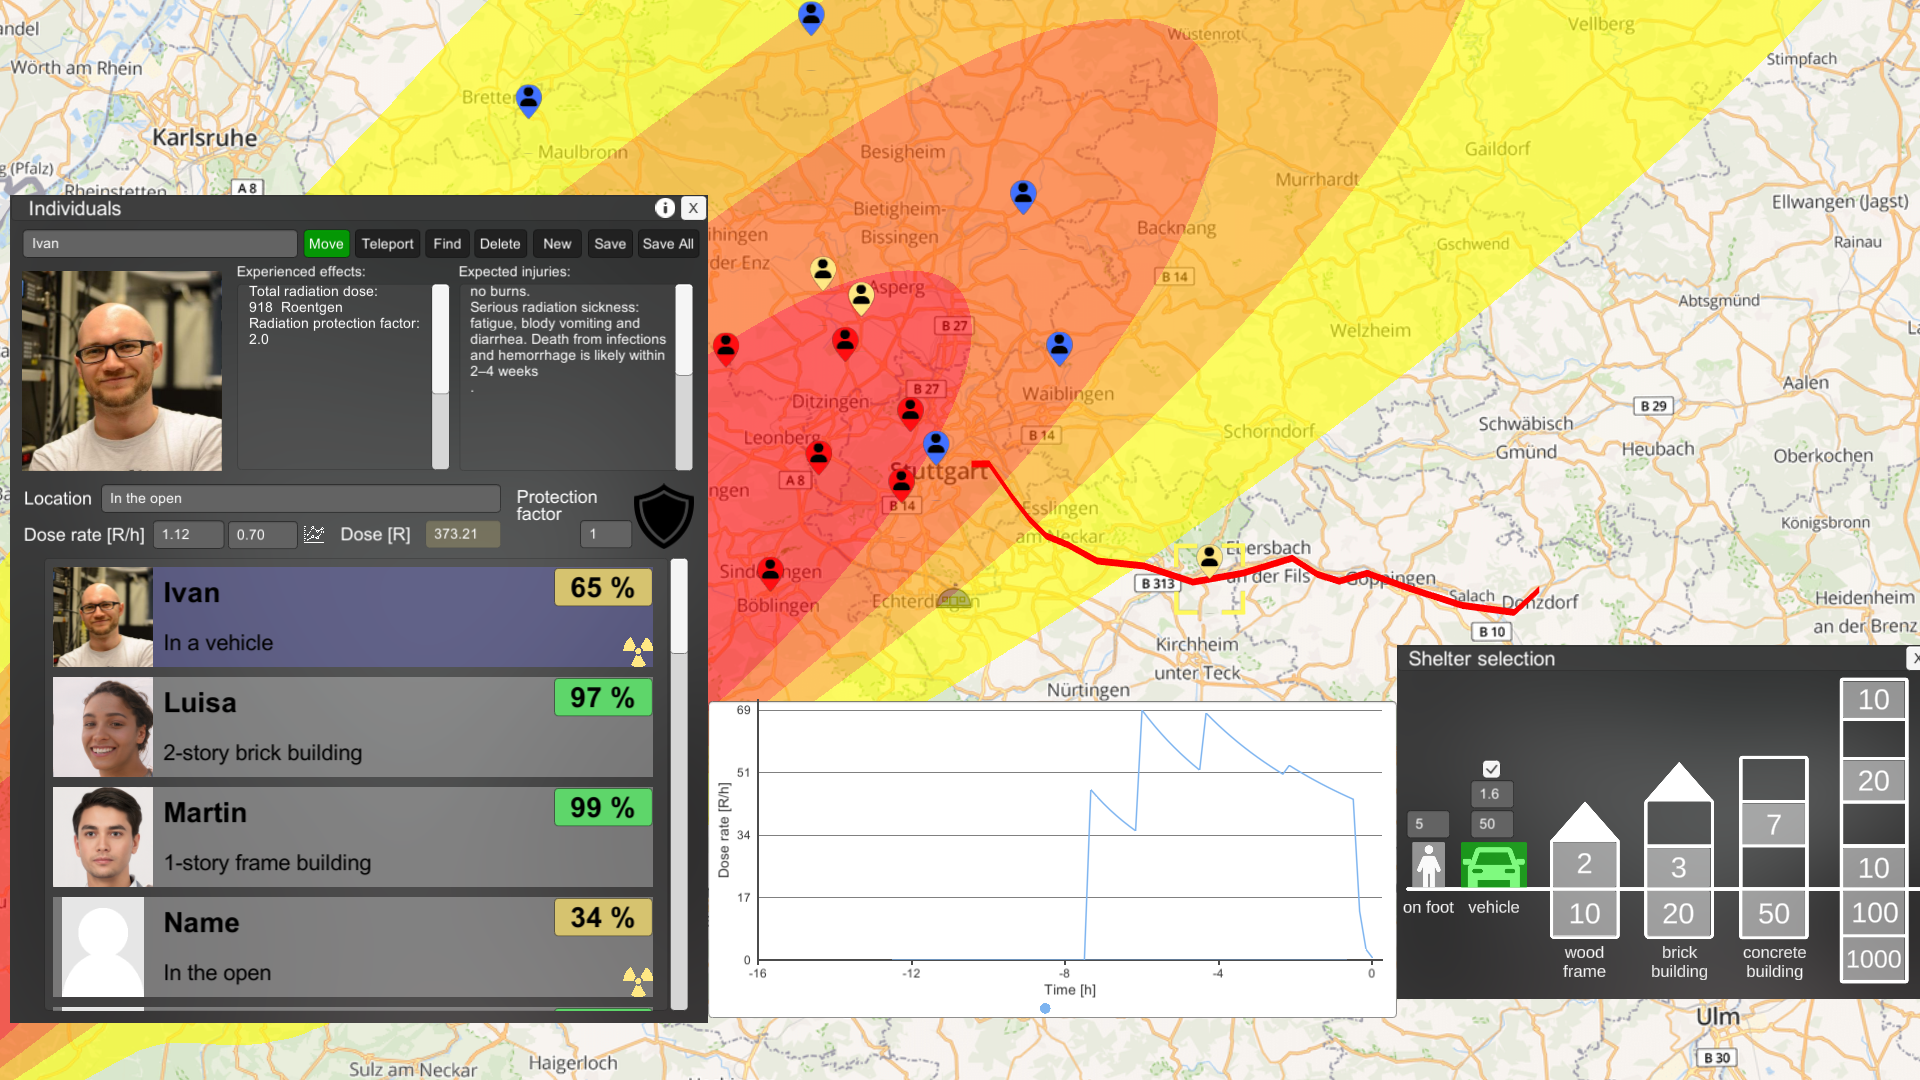Viewport: 1920px width, 1080px height.
Task: Select the green vehicle shelter icon
Action: click(x=1493, y=865)
